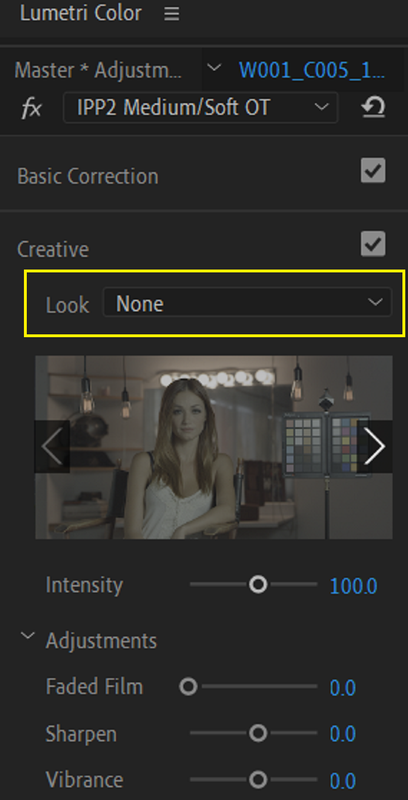Open the Lumetri Color panel menu icon
Screen dimensions: 408x800
171,14
